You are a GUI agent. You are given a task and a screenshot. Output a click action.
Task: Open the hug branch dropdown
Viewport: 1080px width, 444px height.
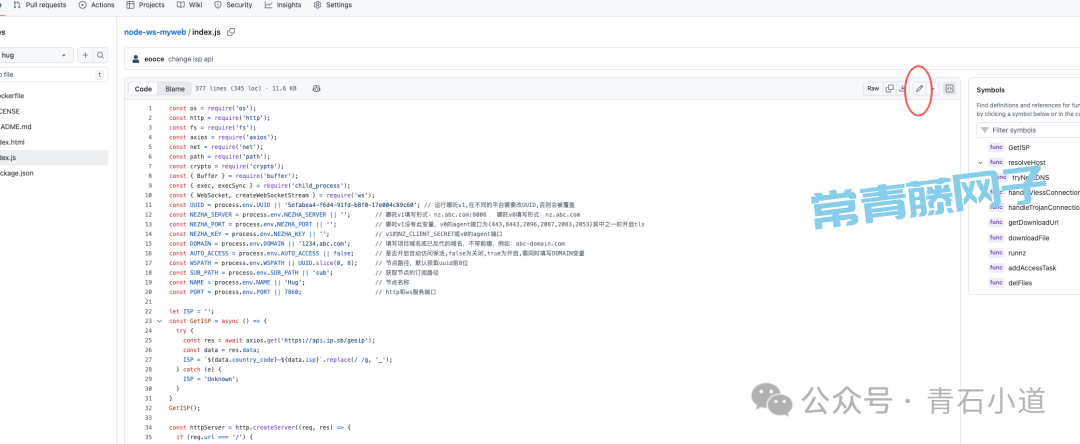pyautogui.click(x=36, y=55)
